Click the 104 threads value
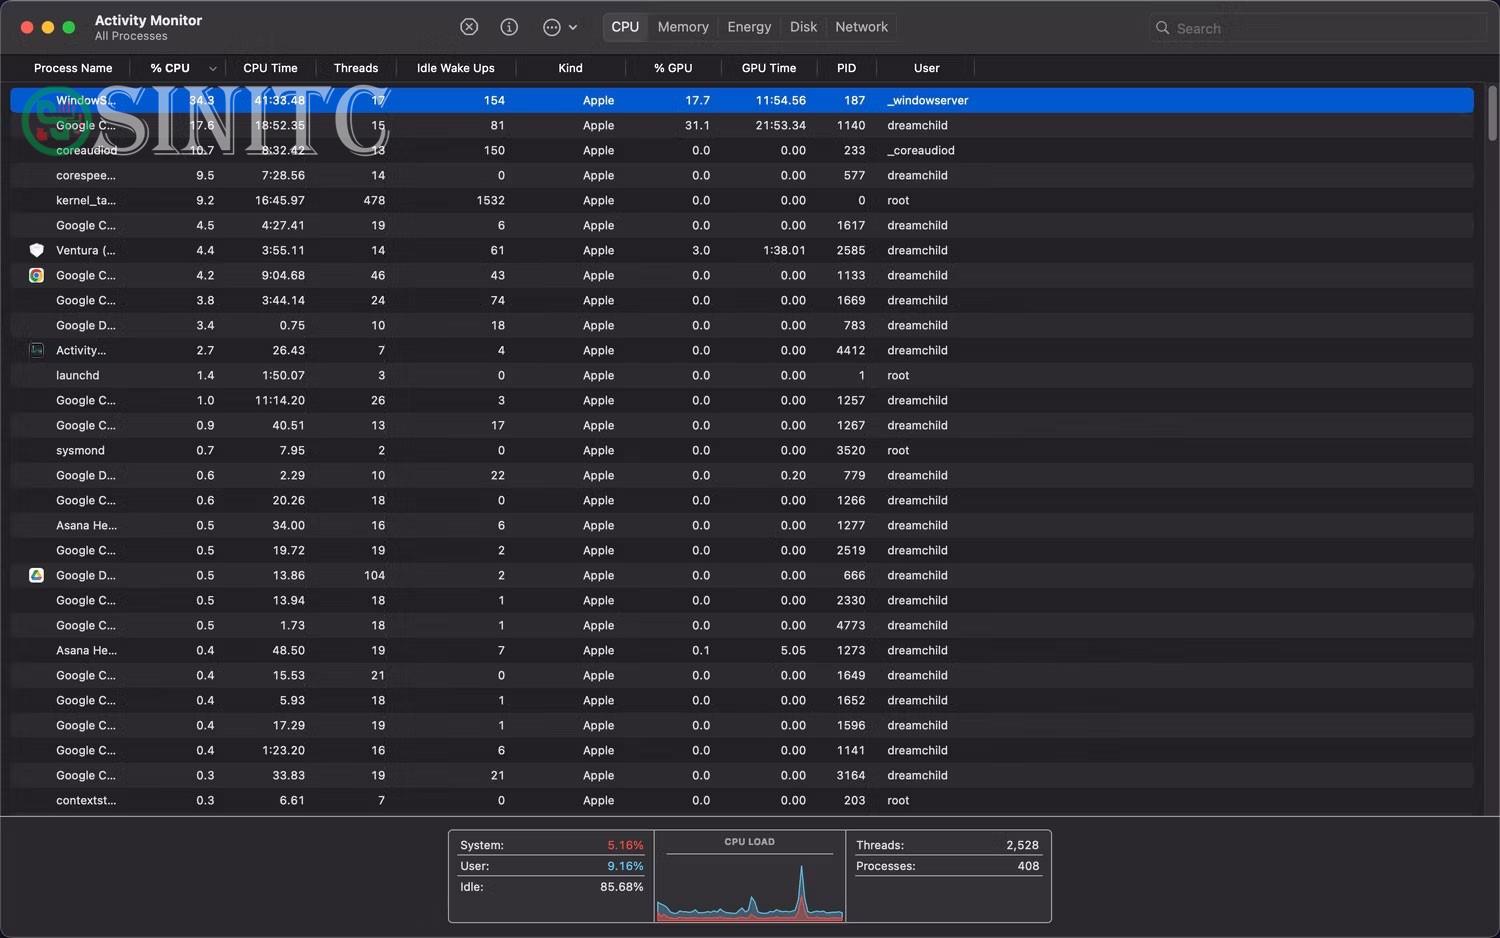The width and height of the screenshot is (1500, 938). coord(374,575)
